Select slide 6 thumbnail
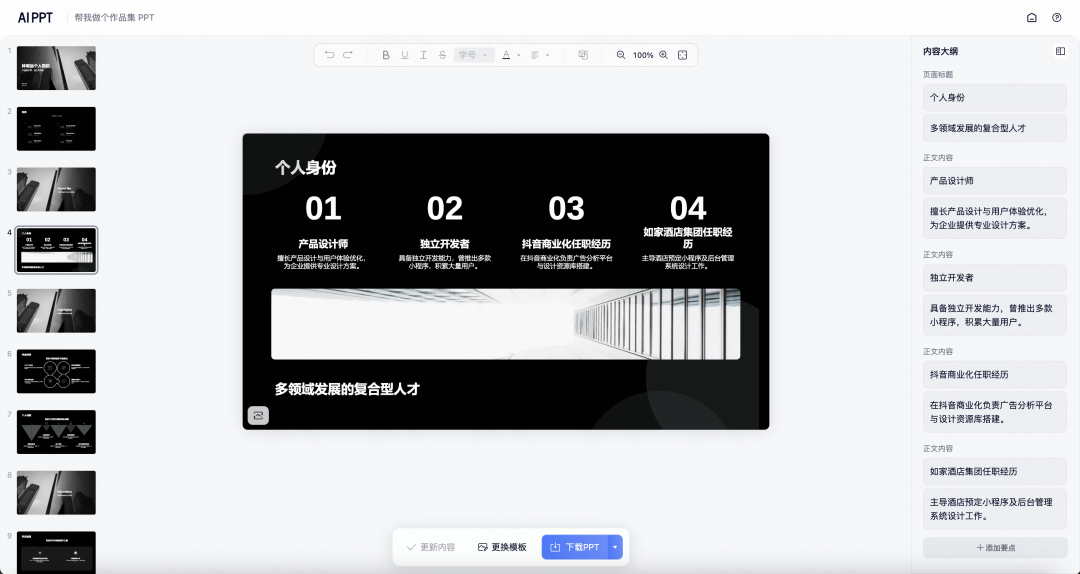 56,371
